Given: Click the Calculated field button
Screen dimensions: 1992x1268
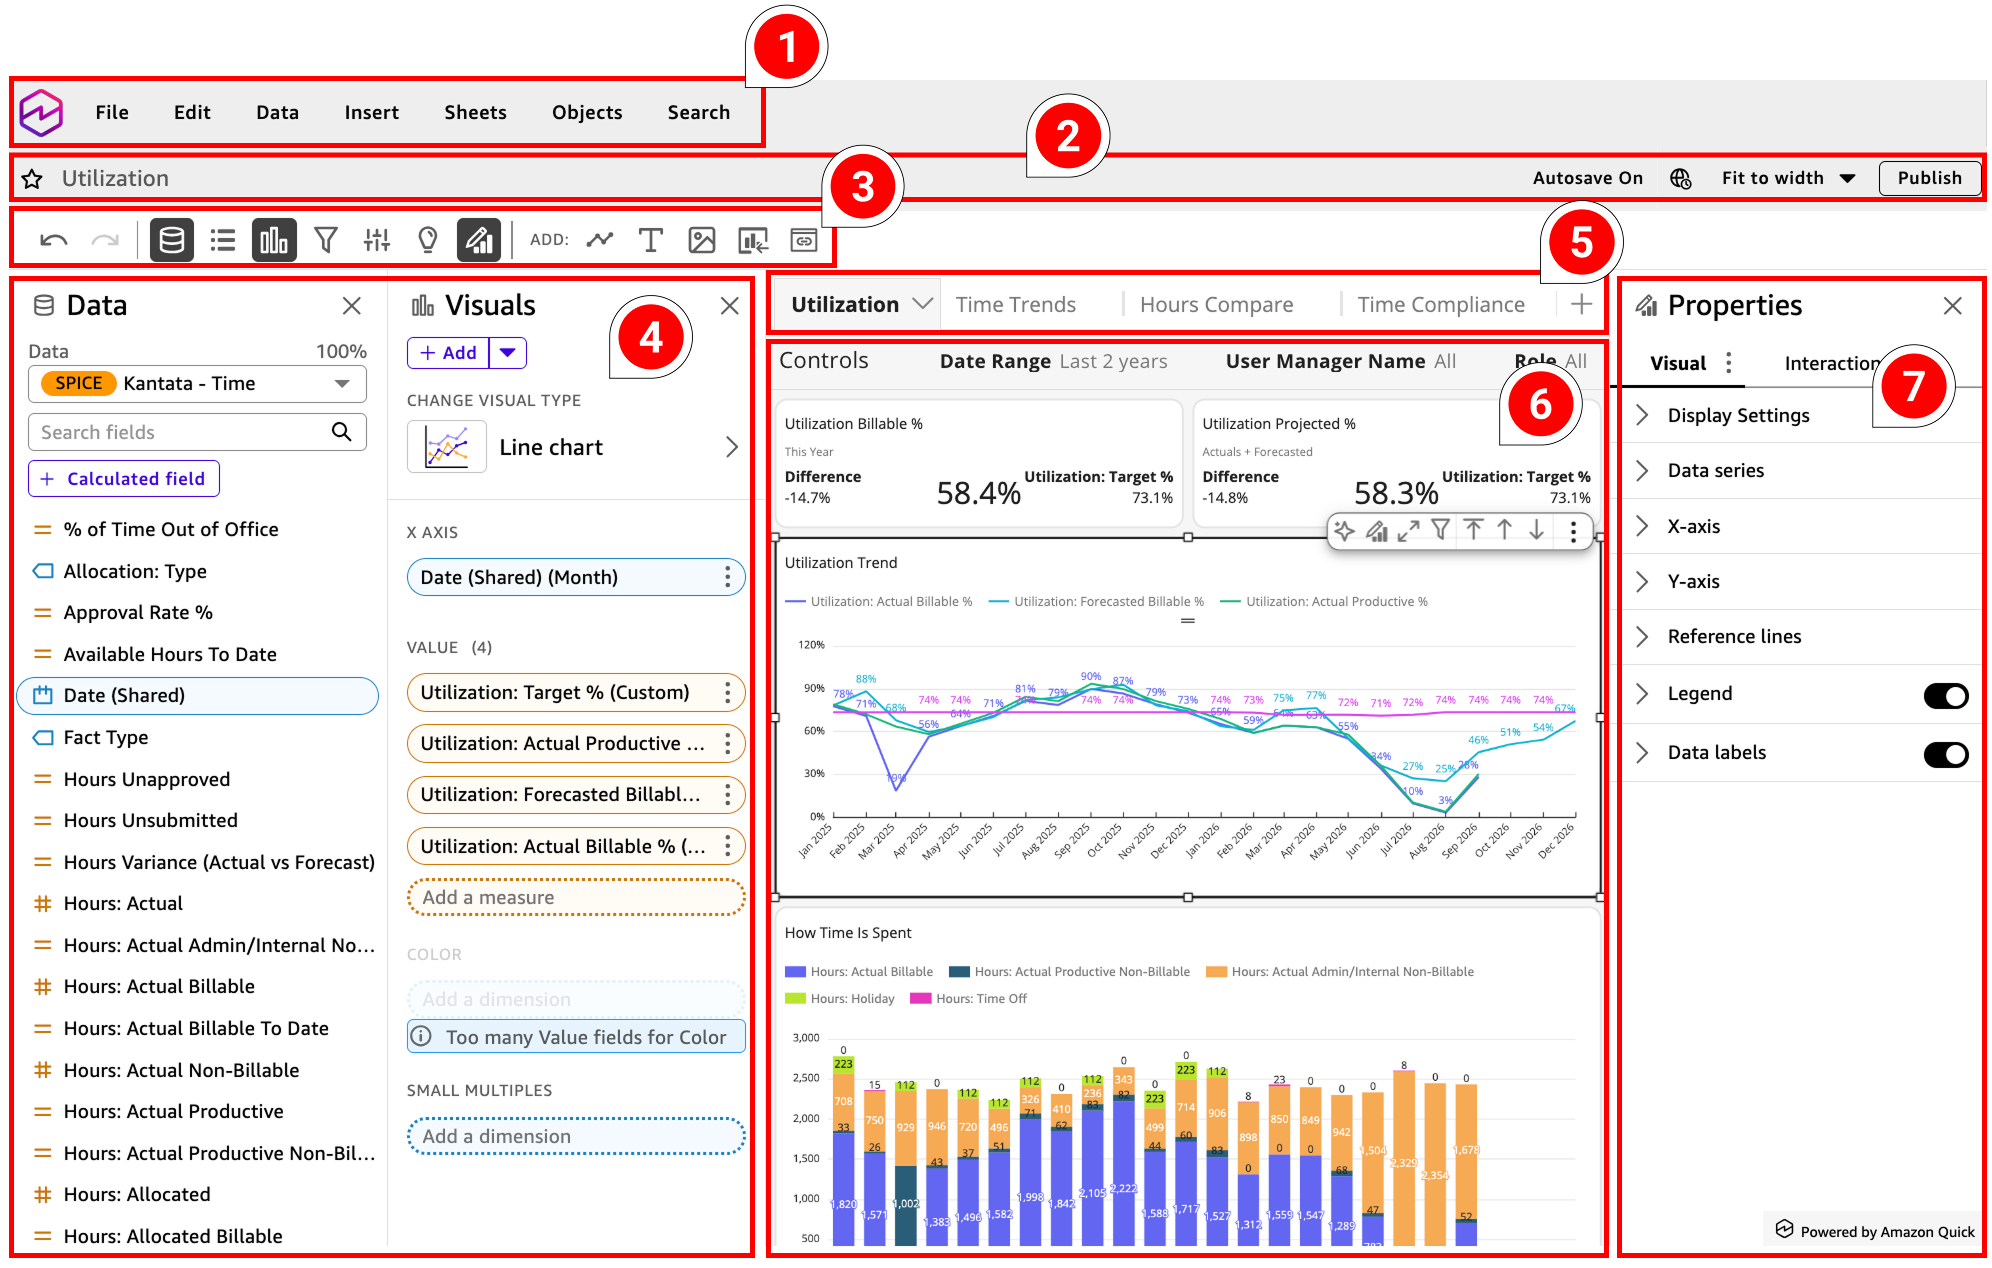Looking at the screenshot, I should [x=124, y=479].
